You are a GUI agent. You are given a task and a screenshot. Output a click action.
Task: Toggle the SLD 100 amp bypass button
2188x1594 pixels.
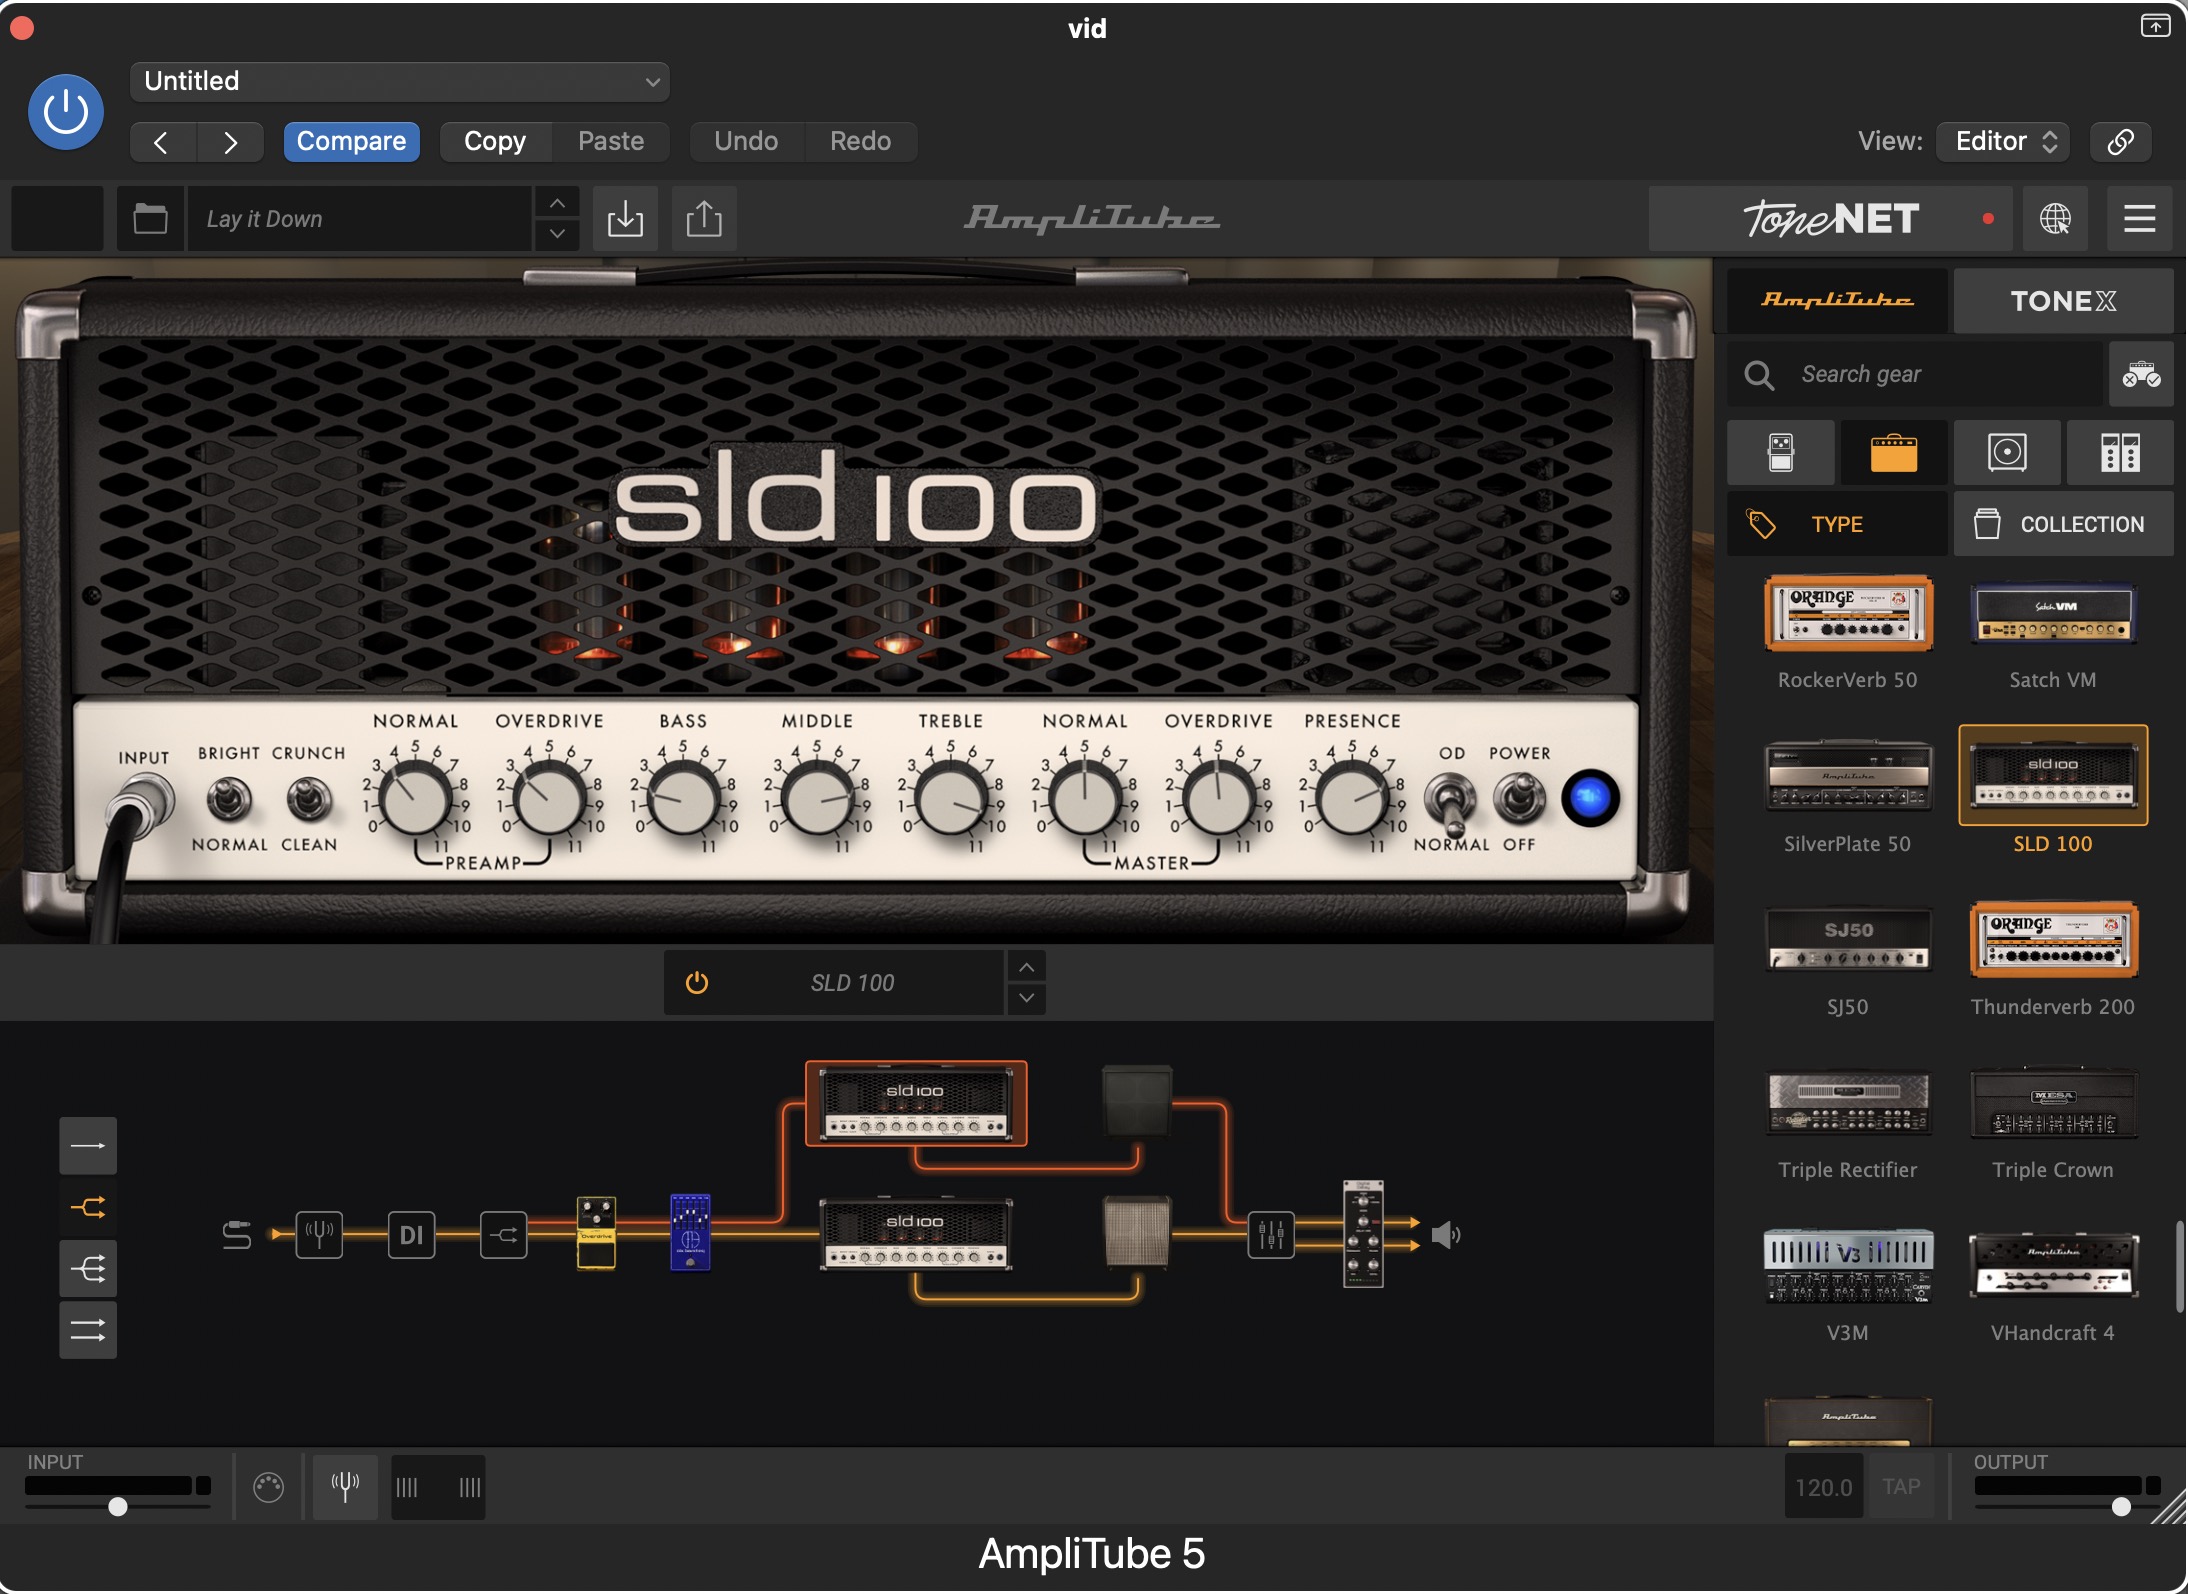(697, 983)
